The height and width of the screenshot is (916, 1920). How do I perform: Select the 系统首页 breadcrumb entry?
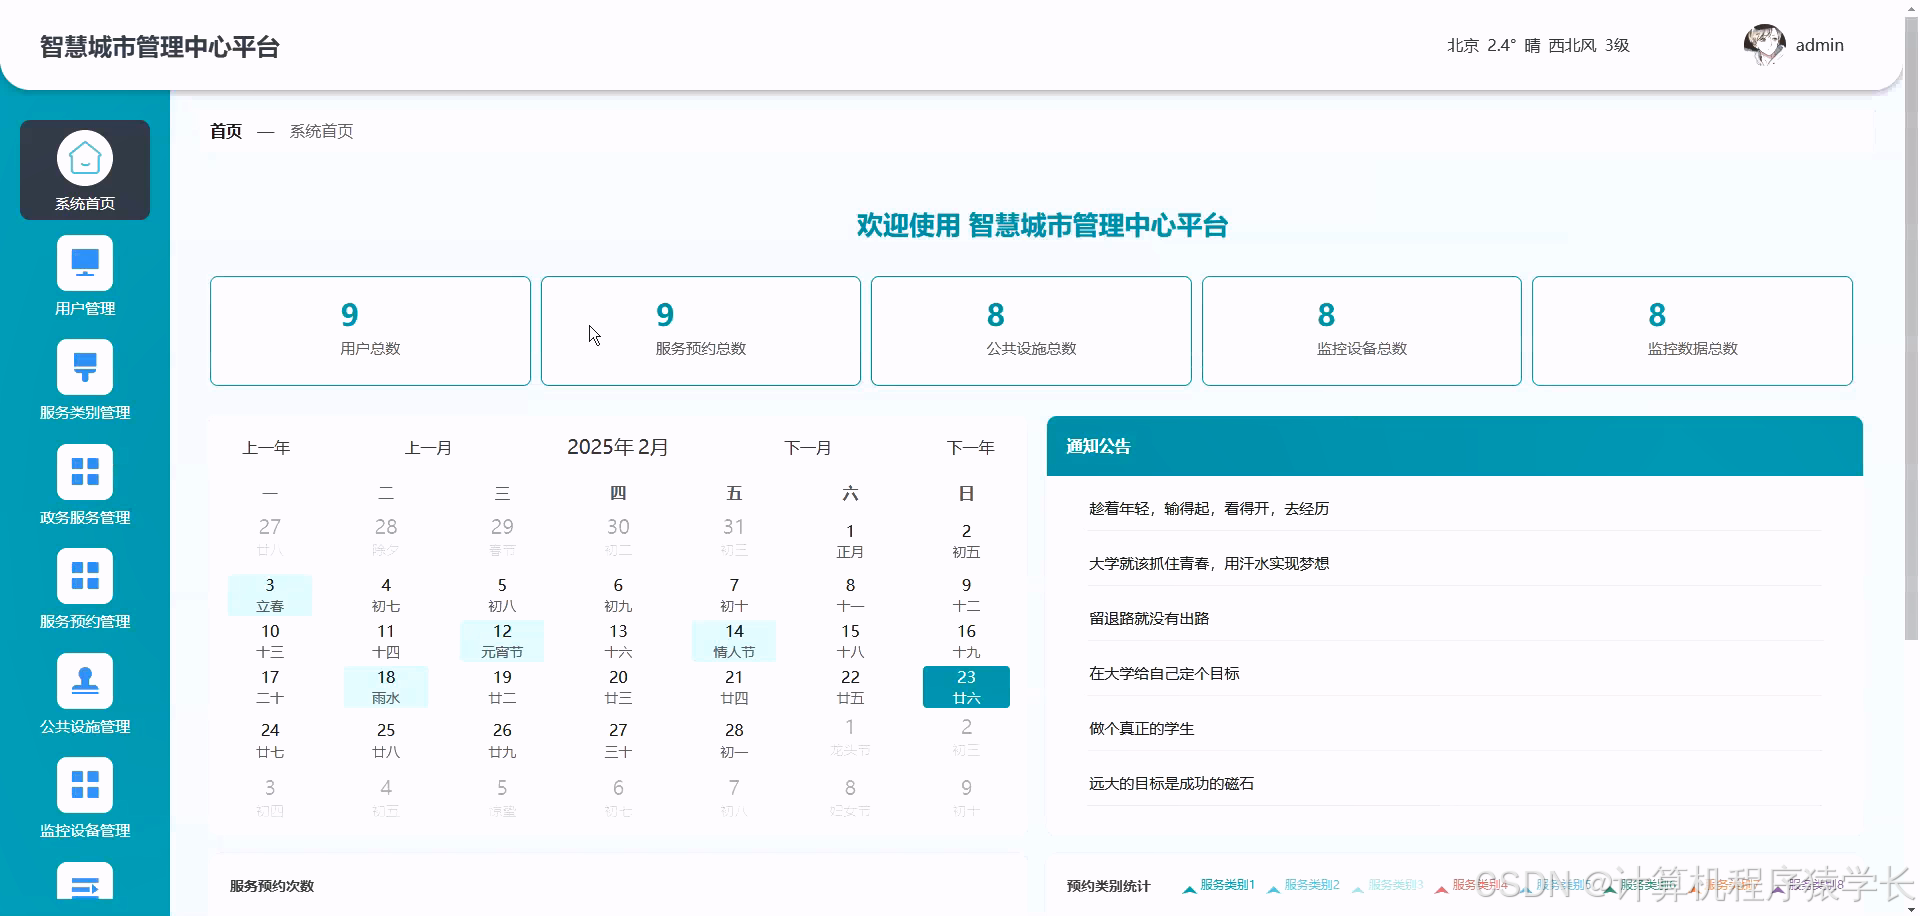tap(320, 130)
